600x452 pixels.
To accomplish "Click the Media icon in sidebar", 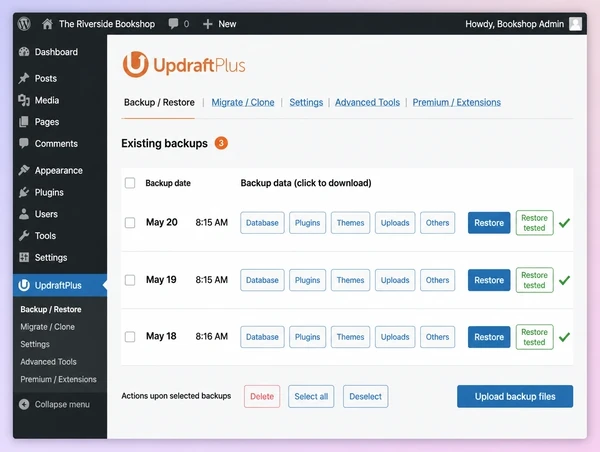I will (24, 100).
